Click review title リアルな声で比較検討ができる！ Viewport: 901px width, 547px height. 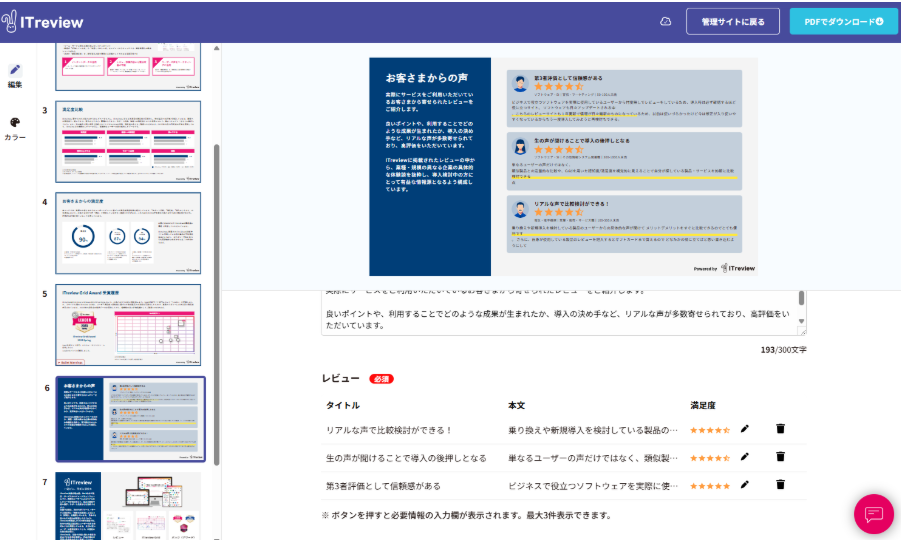[389, 430]
